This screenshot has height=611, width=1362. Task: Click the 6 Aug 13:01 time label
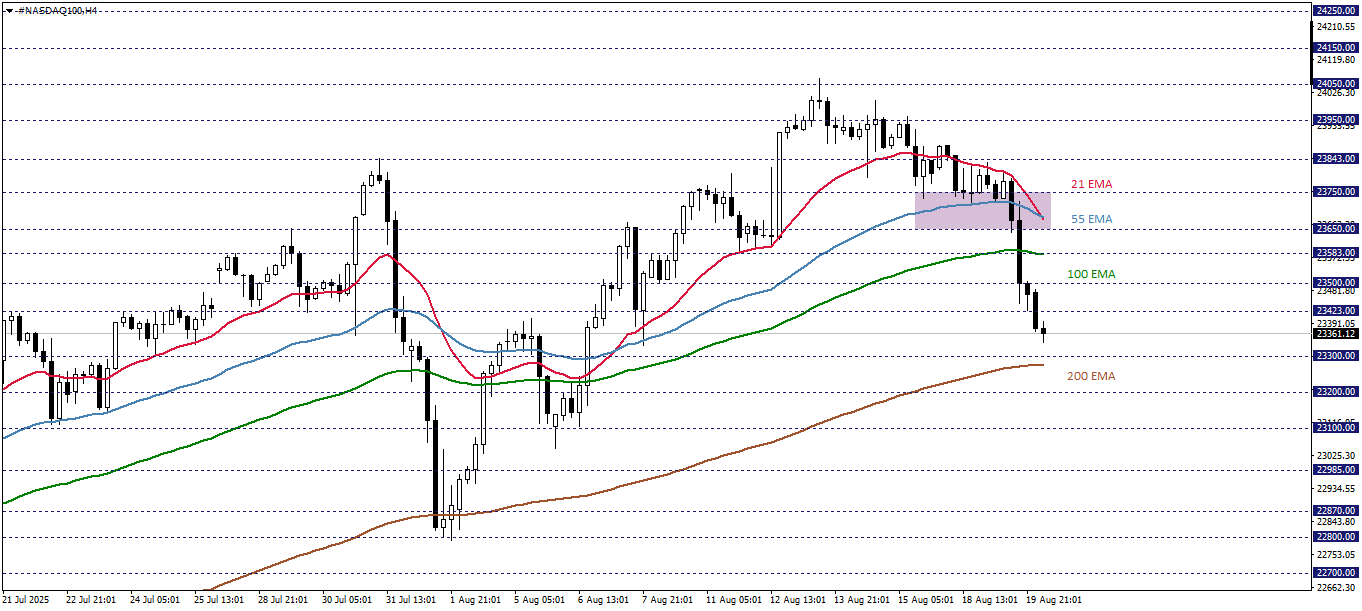602,600
